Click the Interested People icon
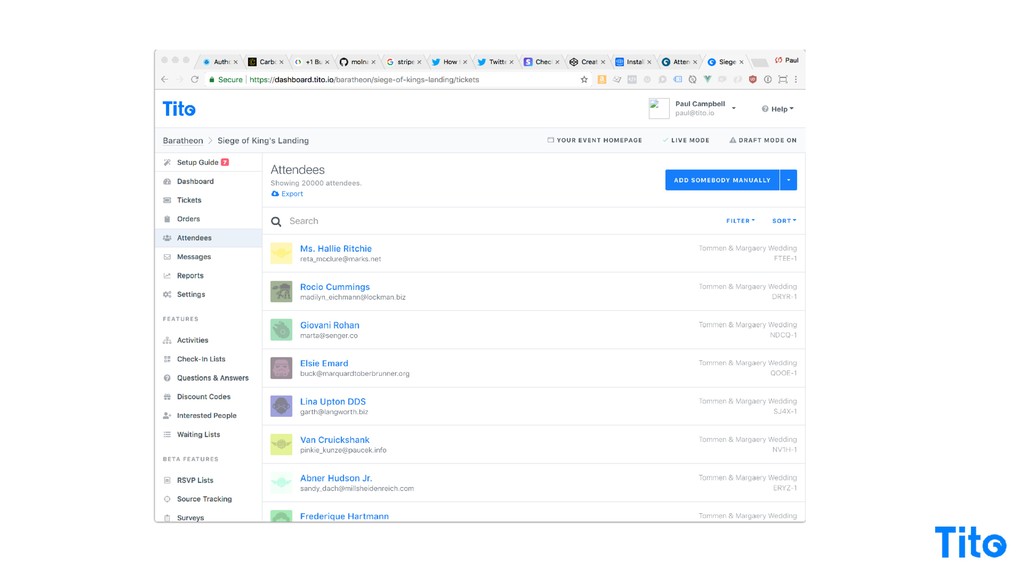 pyautogui.click(x=167, y=416)
